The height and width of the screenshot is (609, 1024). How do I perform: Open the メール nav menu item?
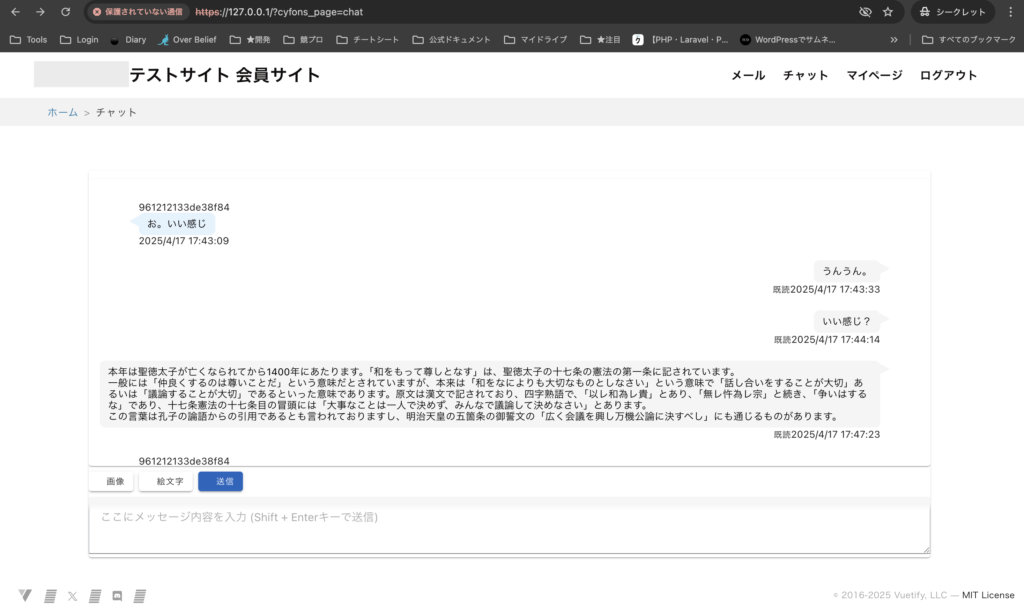click(x=748, y=75)
